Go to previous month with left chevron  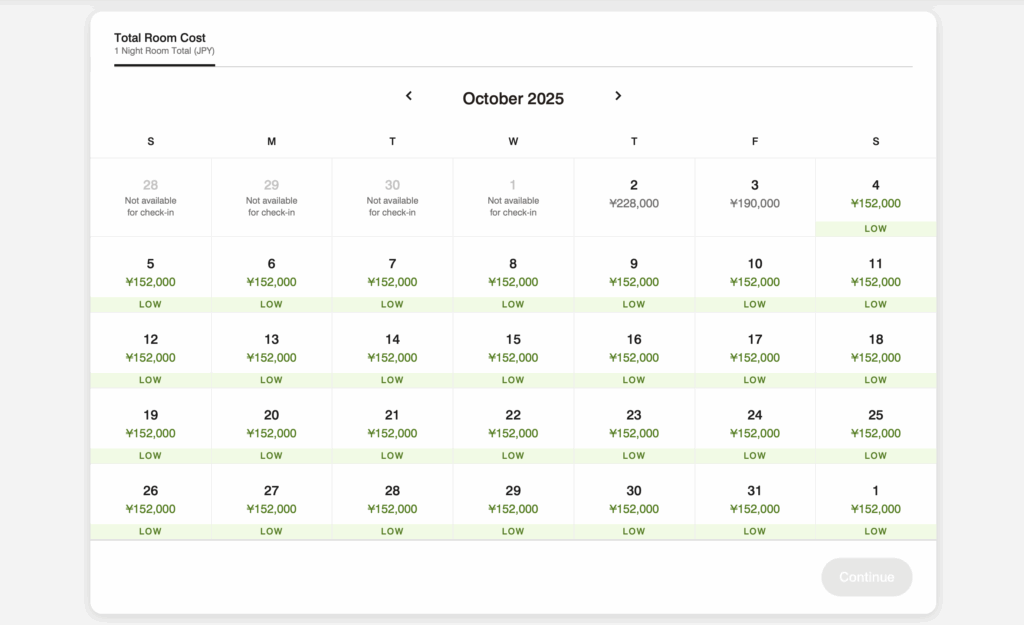pos(408,96)
